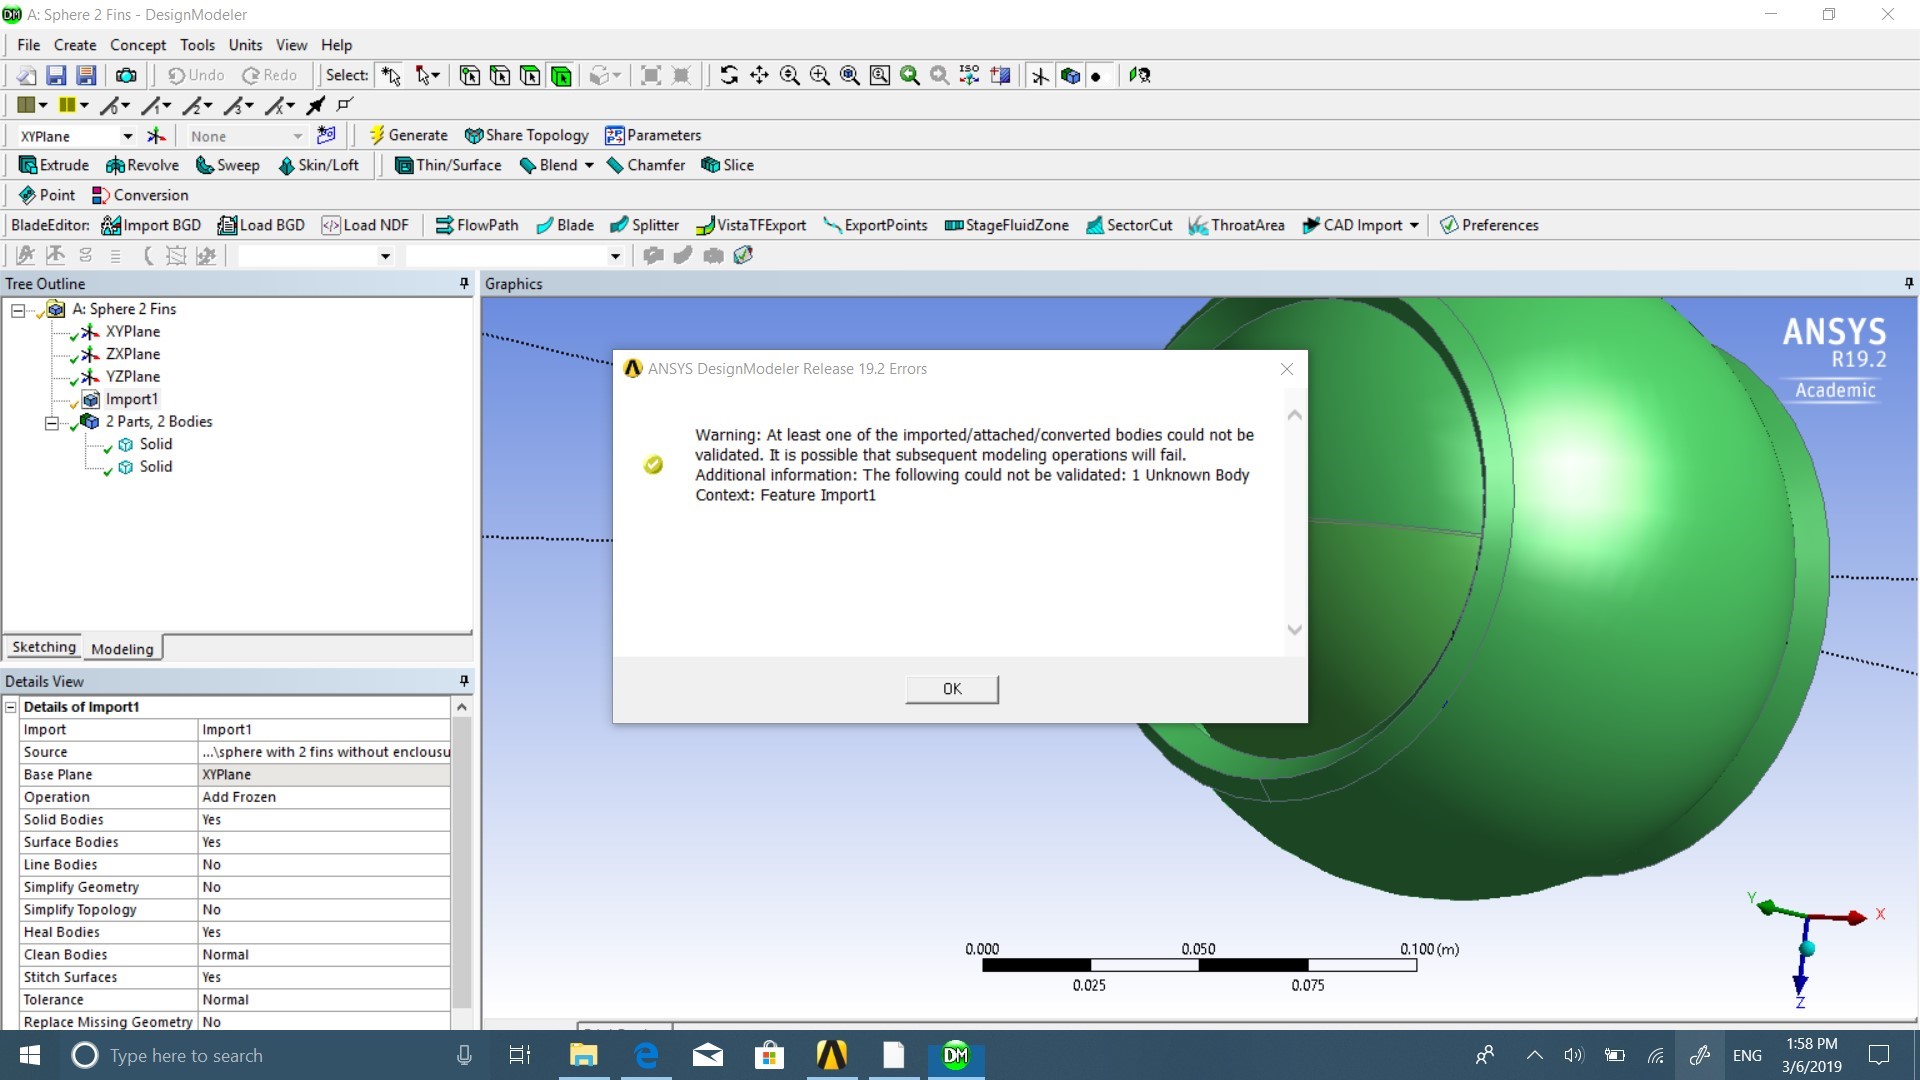Collapse the A: Sphere 2 Fins tree node
The height and width of the screenshot is (1080, 1920).
click(18, 310)
